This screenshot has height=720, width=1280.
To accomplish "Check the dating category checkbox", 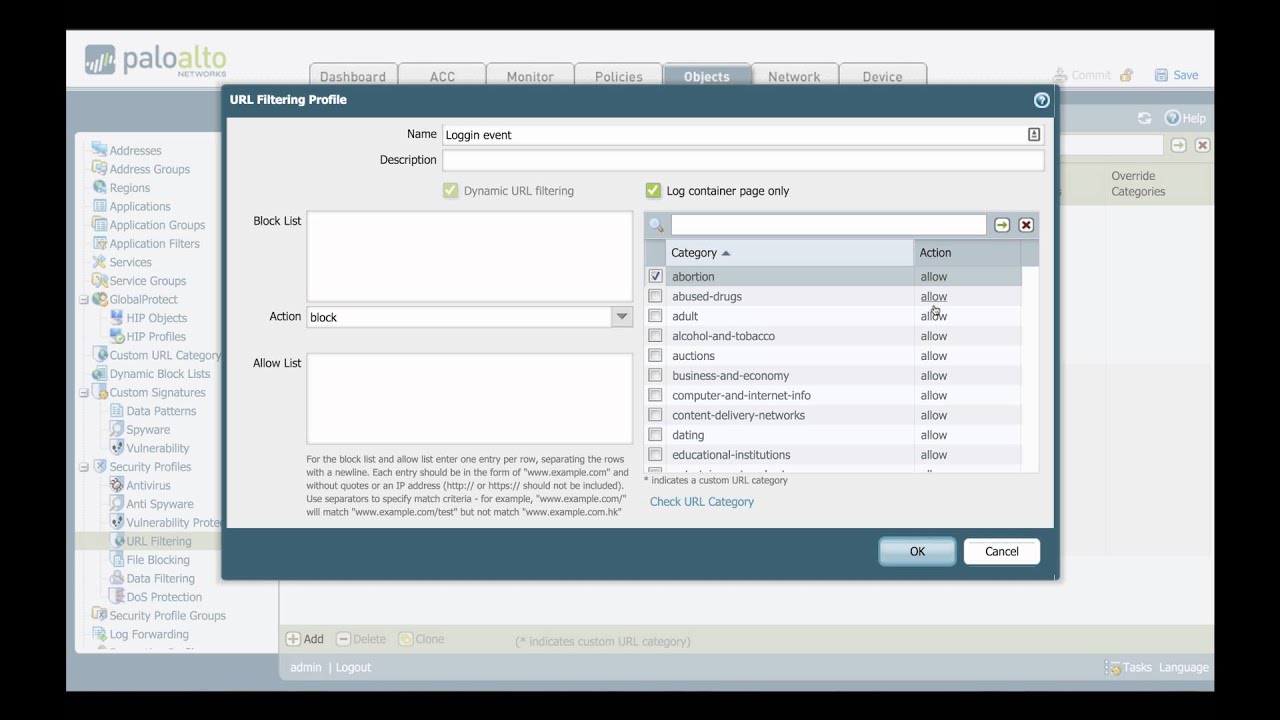I will pos(655,435).
